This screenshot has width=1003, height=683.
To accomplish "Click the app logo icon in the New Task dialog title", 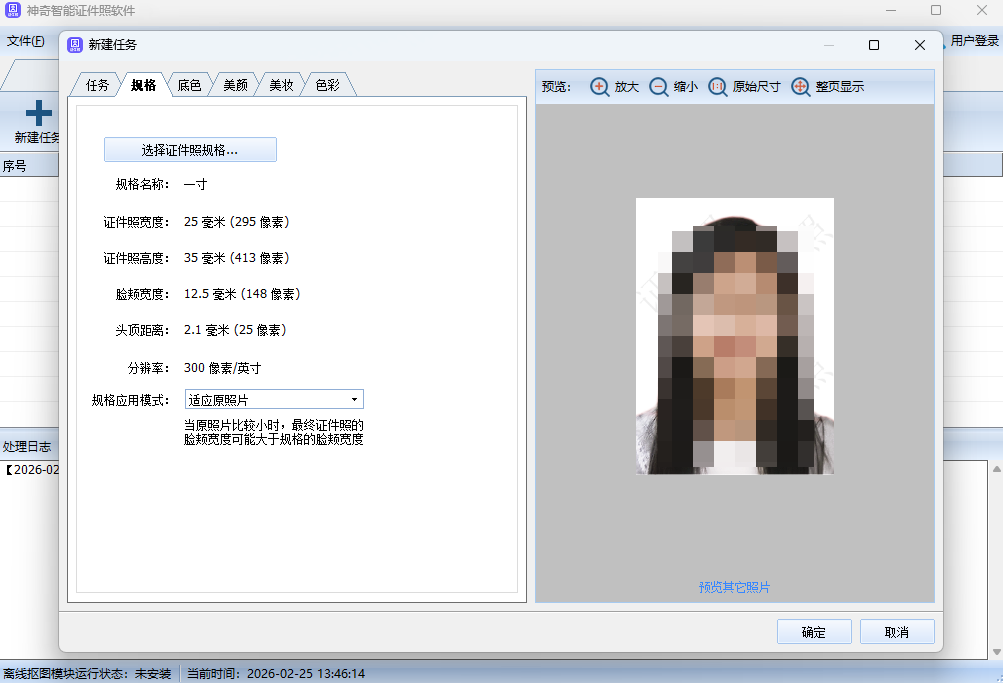I will (x=75, y=45).
